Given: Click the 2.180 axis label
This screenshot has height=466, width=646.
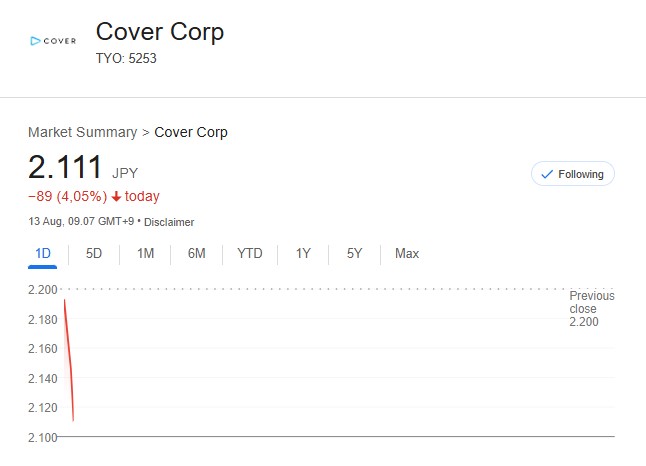Looking at the screenshot, I should coord(43,319).
